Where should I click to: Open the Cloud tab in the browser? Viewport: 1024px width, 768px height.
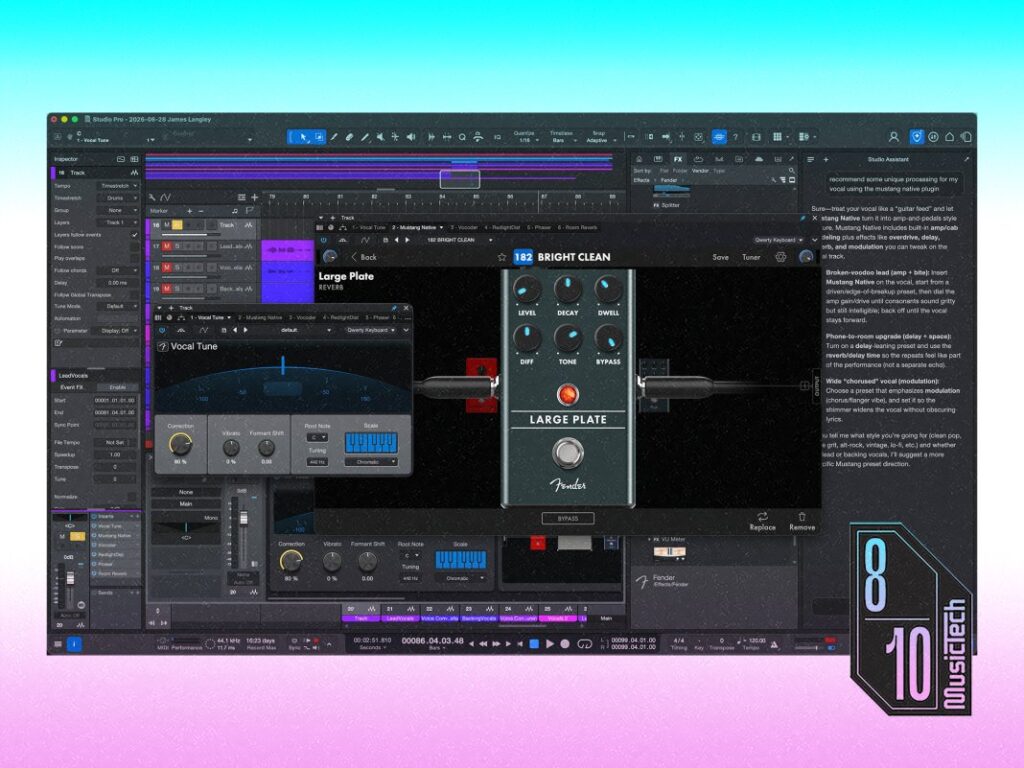tap(758, 159)
